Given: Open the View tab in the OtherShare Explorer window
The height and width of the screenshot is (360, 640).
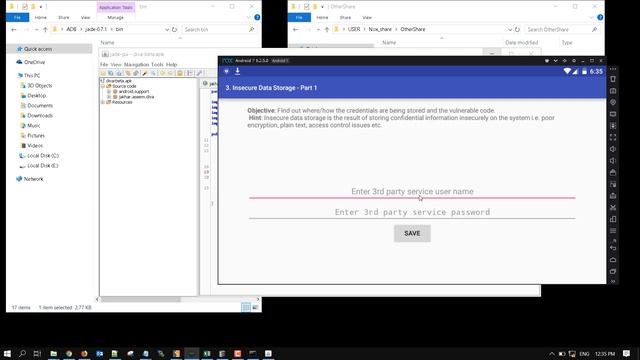Looking at the screenshot, I should [367, 18].
